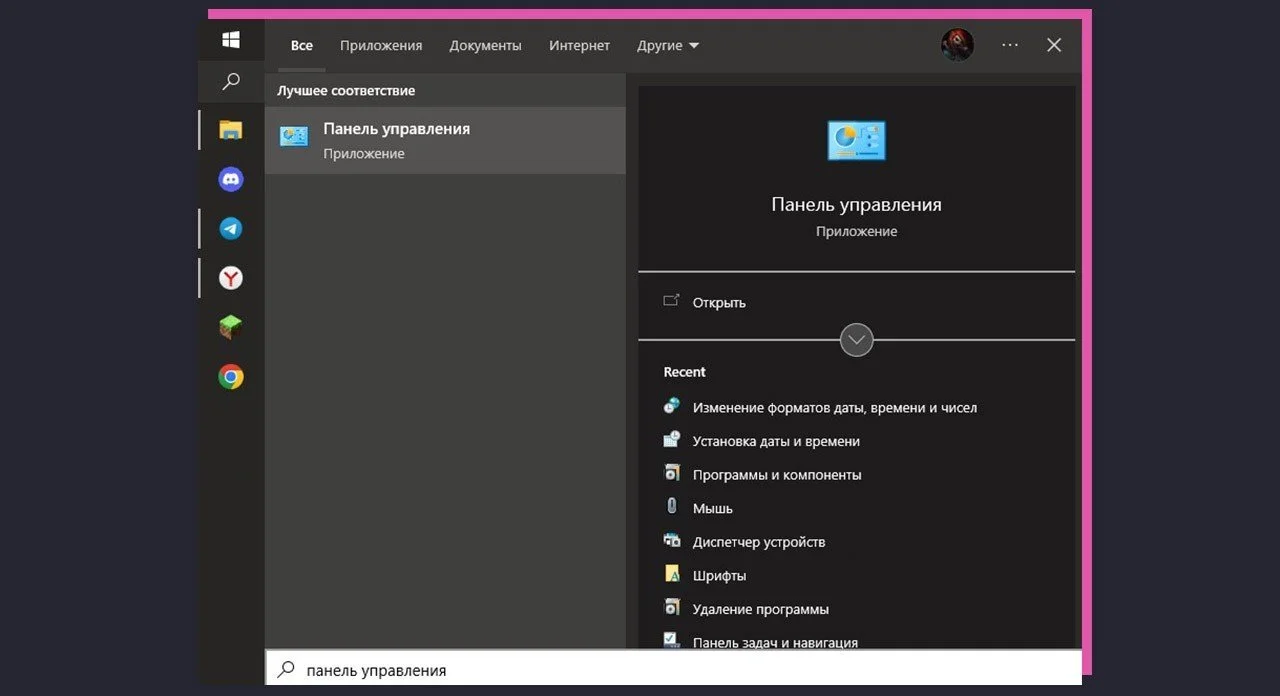Click the large Control Panel preview icon

pyautogui.click(x=856, y=140)
